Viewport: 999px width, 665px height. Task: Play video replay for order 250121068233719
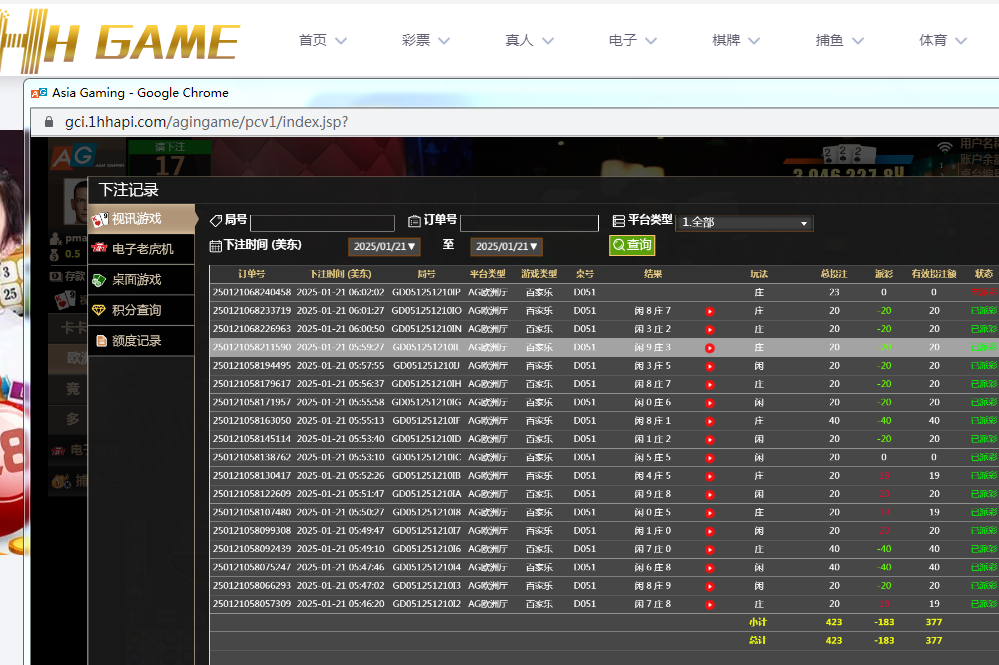pyautogui.click(x=710, y=311)
